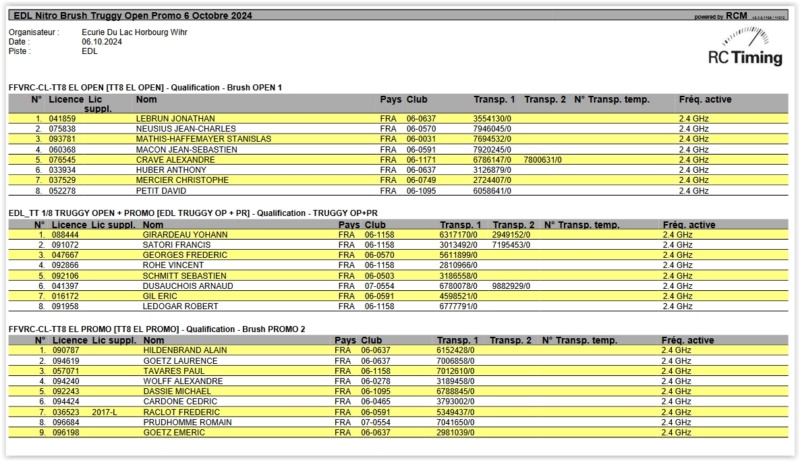
Task: Click transponder '7946045/0'
Action: (x=492, y=129)
